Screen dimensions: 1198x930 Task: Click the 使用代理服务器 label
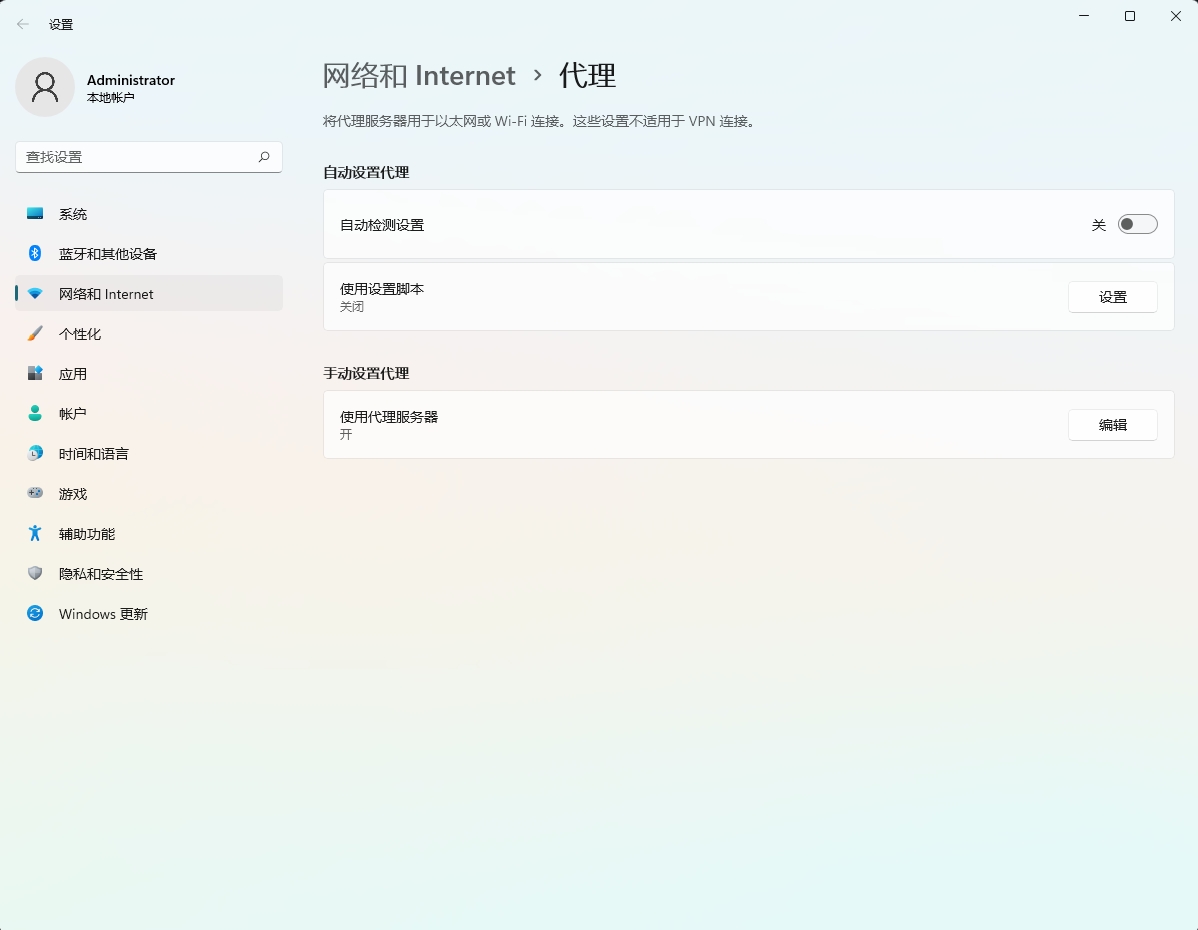[389, 416]
